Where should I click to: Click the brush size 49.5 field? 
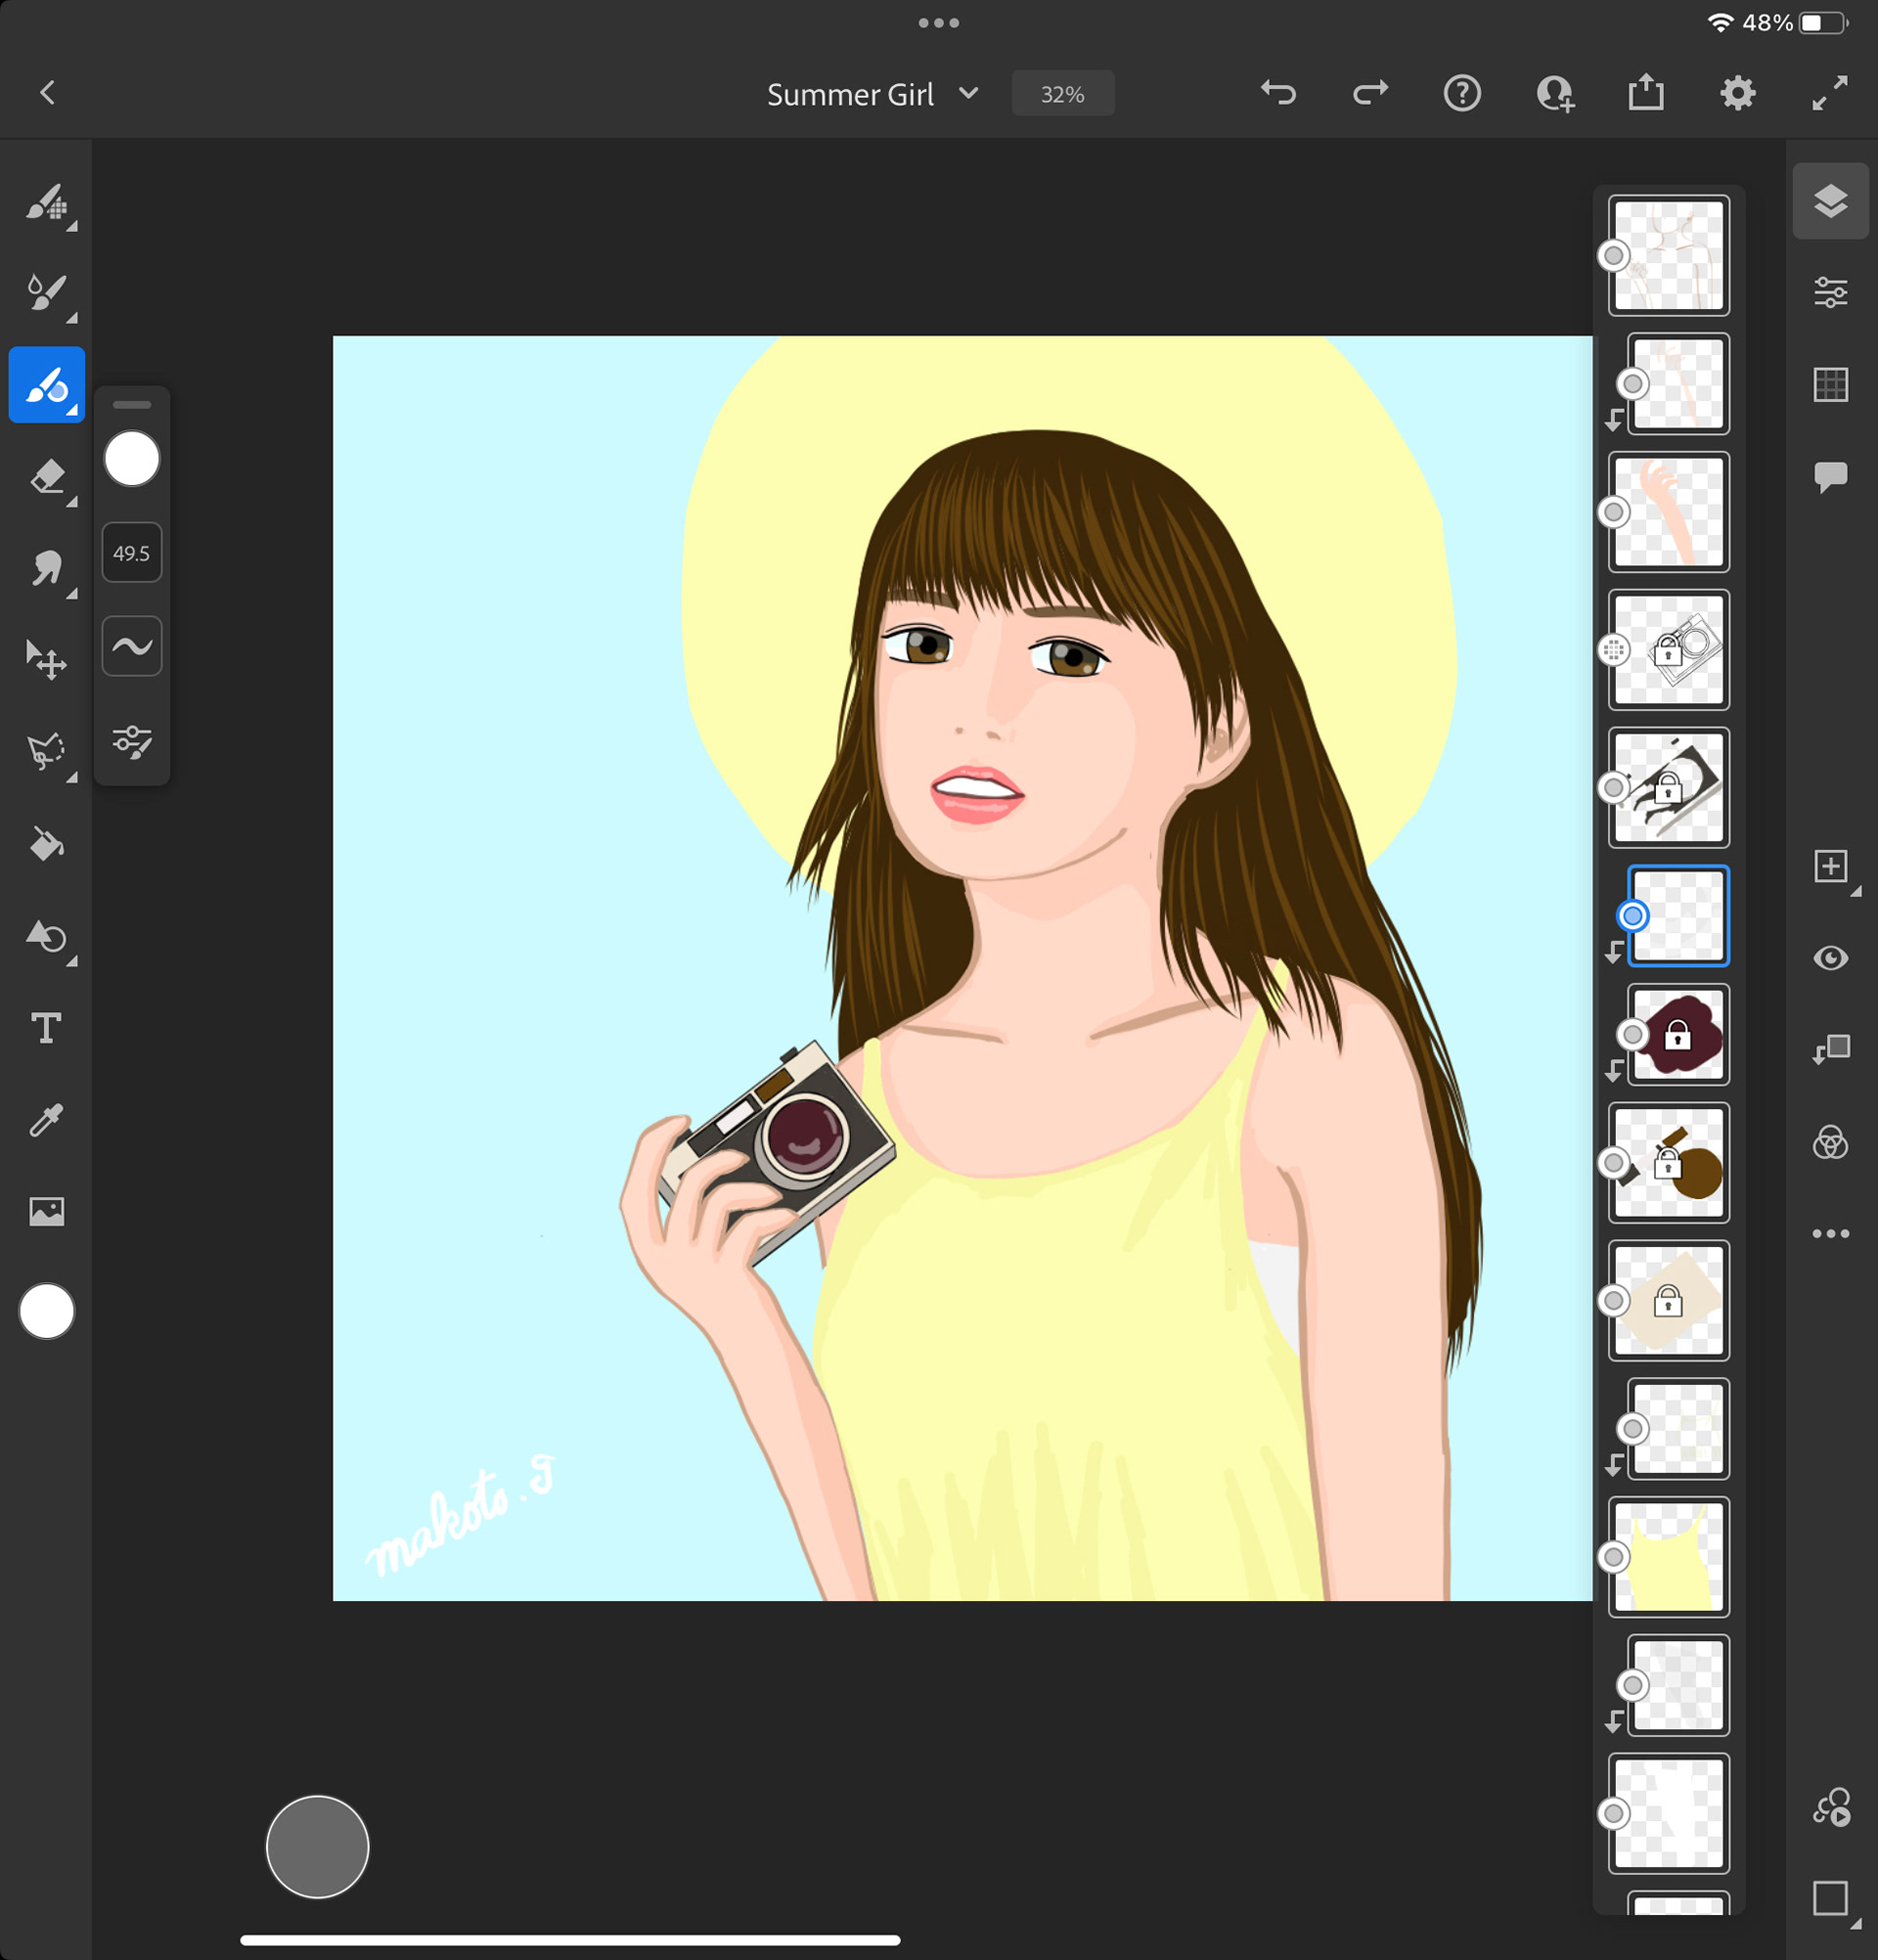pyautogui.click(x=131, y=553)
